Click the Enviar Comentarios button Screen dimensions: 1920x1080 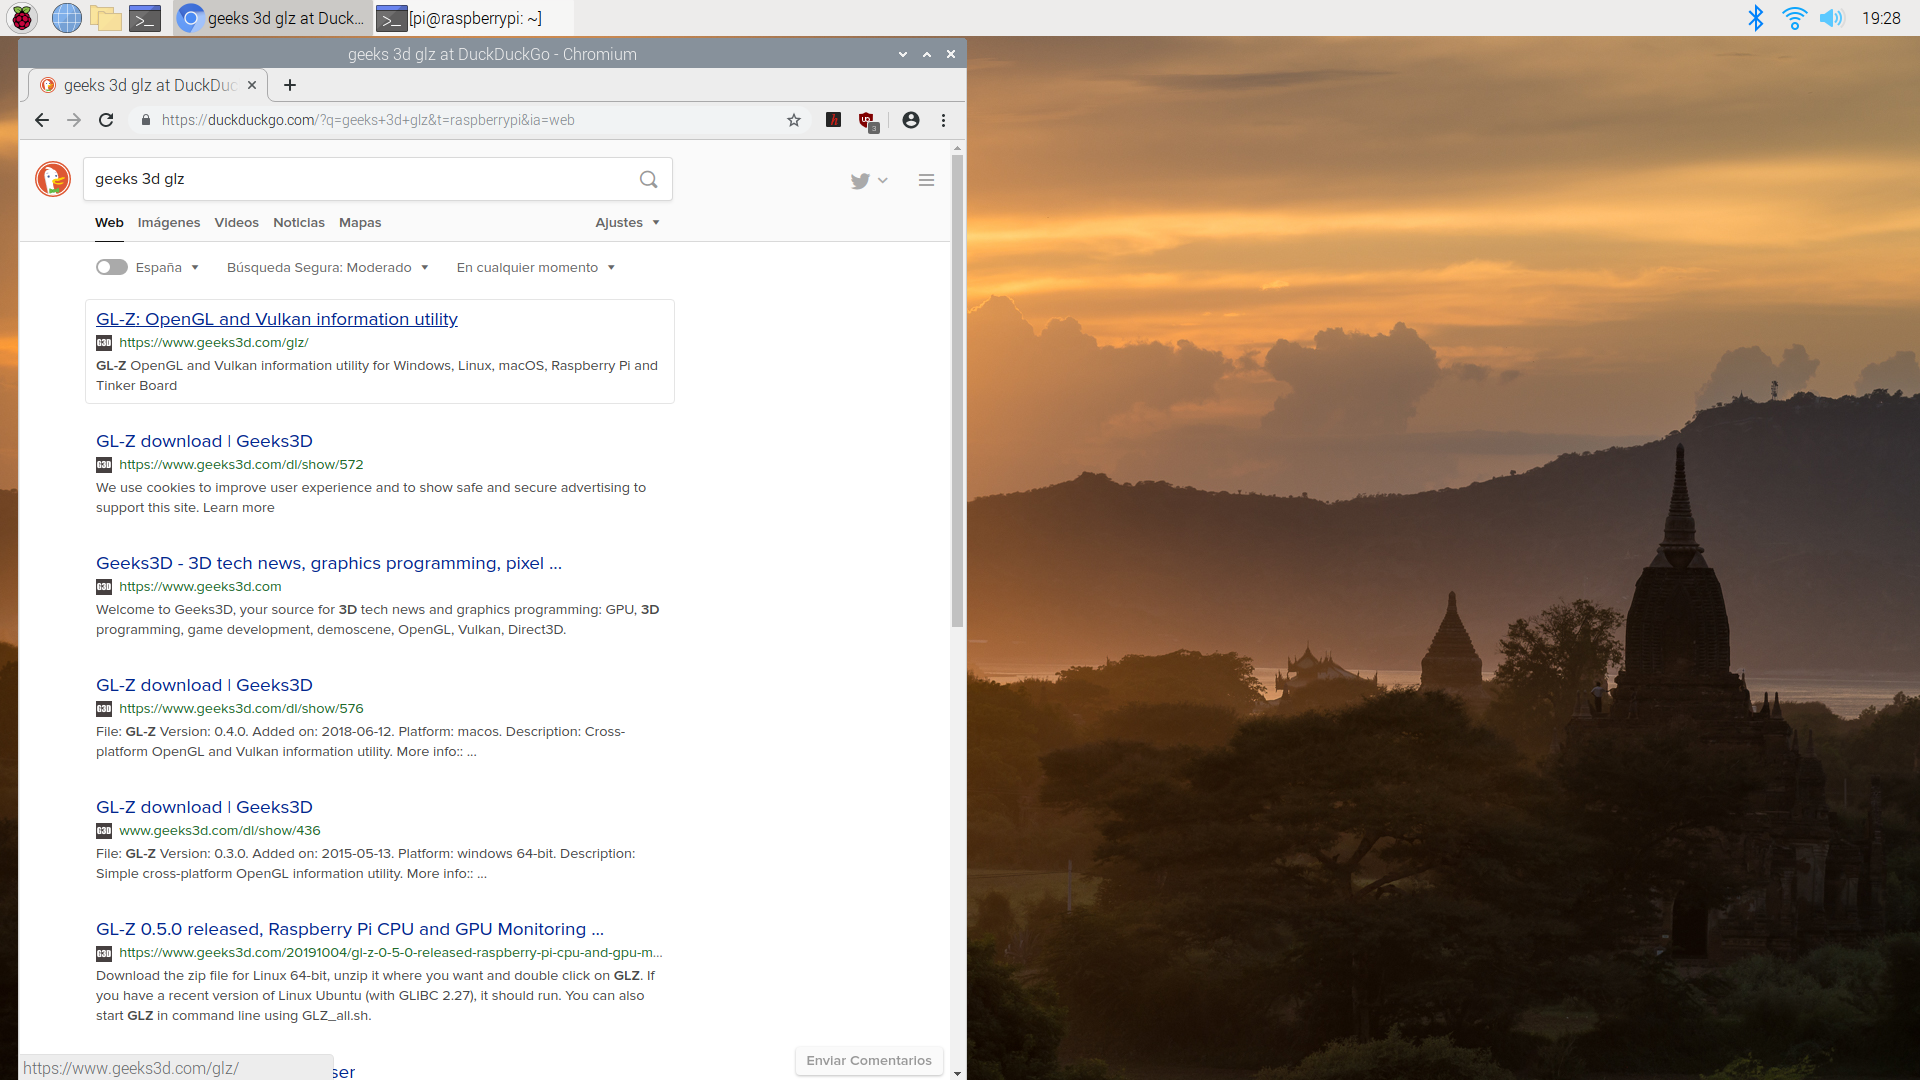[x=869, y=1060]
